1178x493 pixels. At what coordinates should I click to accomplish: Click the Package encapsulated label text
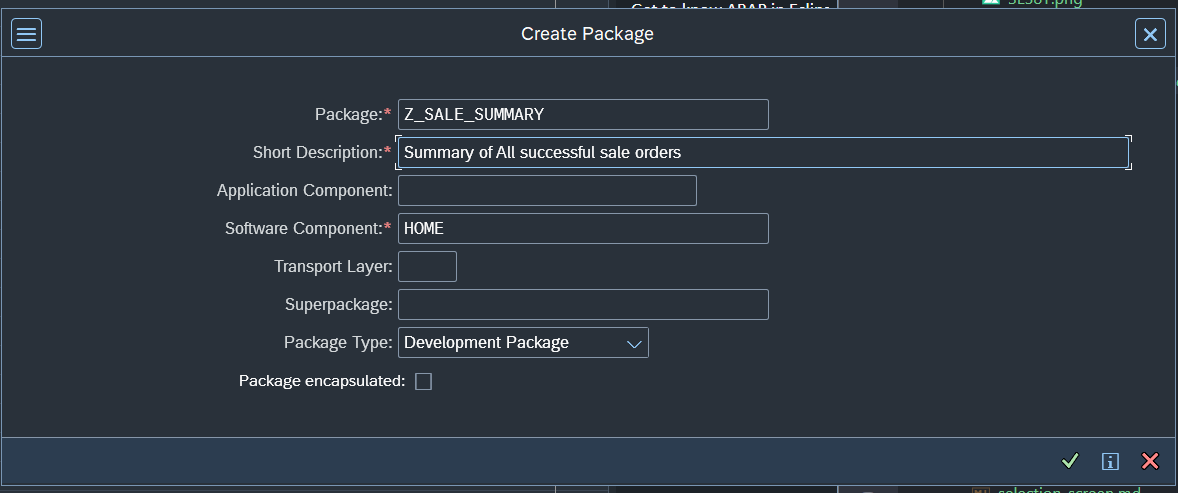(x=321, y=381)
